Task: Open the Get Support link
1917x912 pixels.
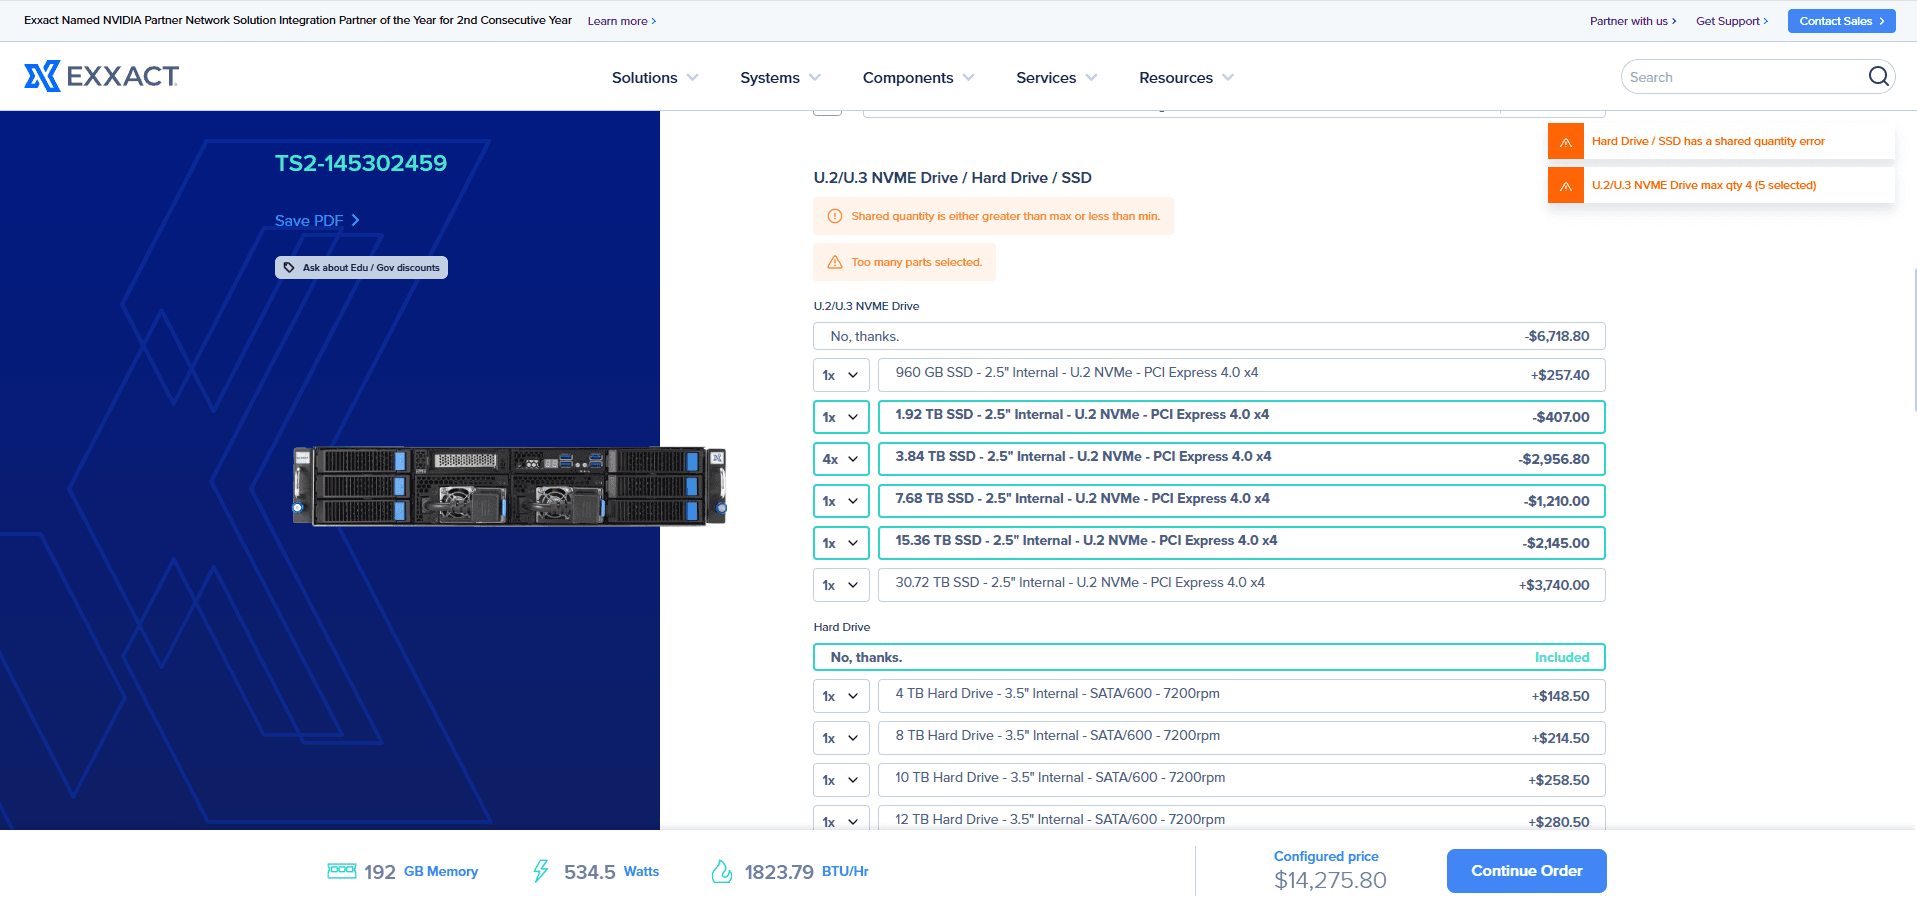Action: (1732, 21)
